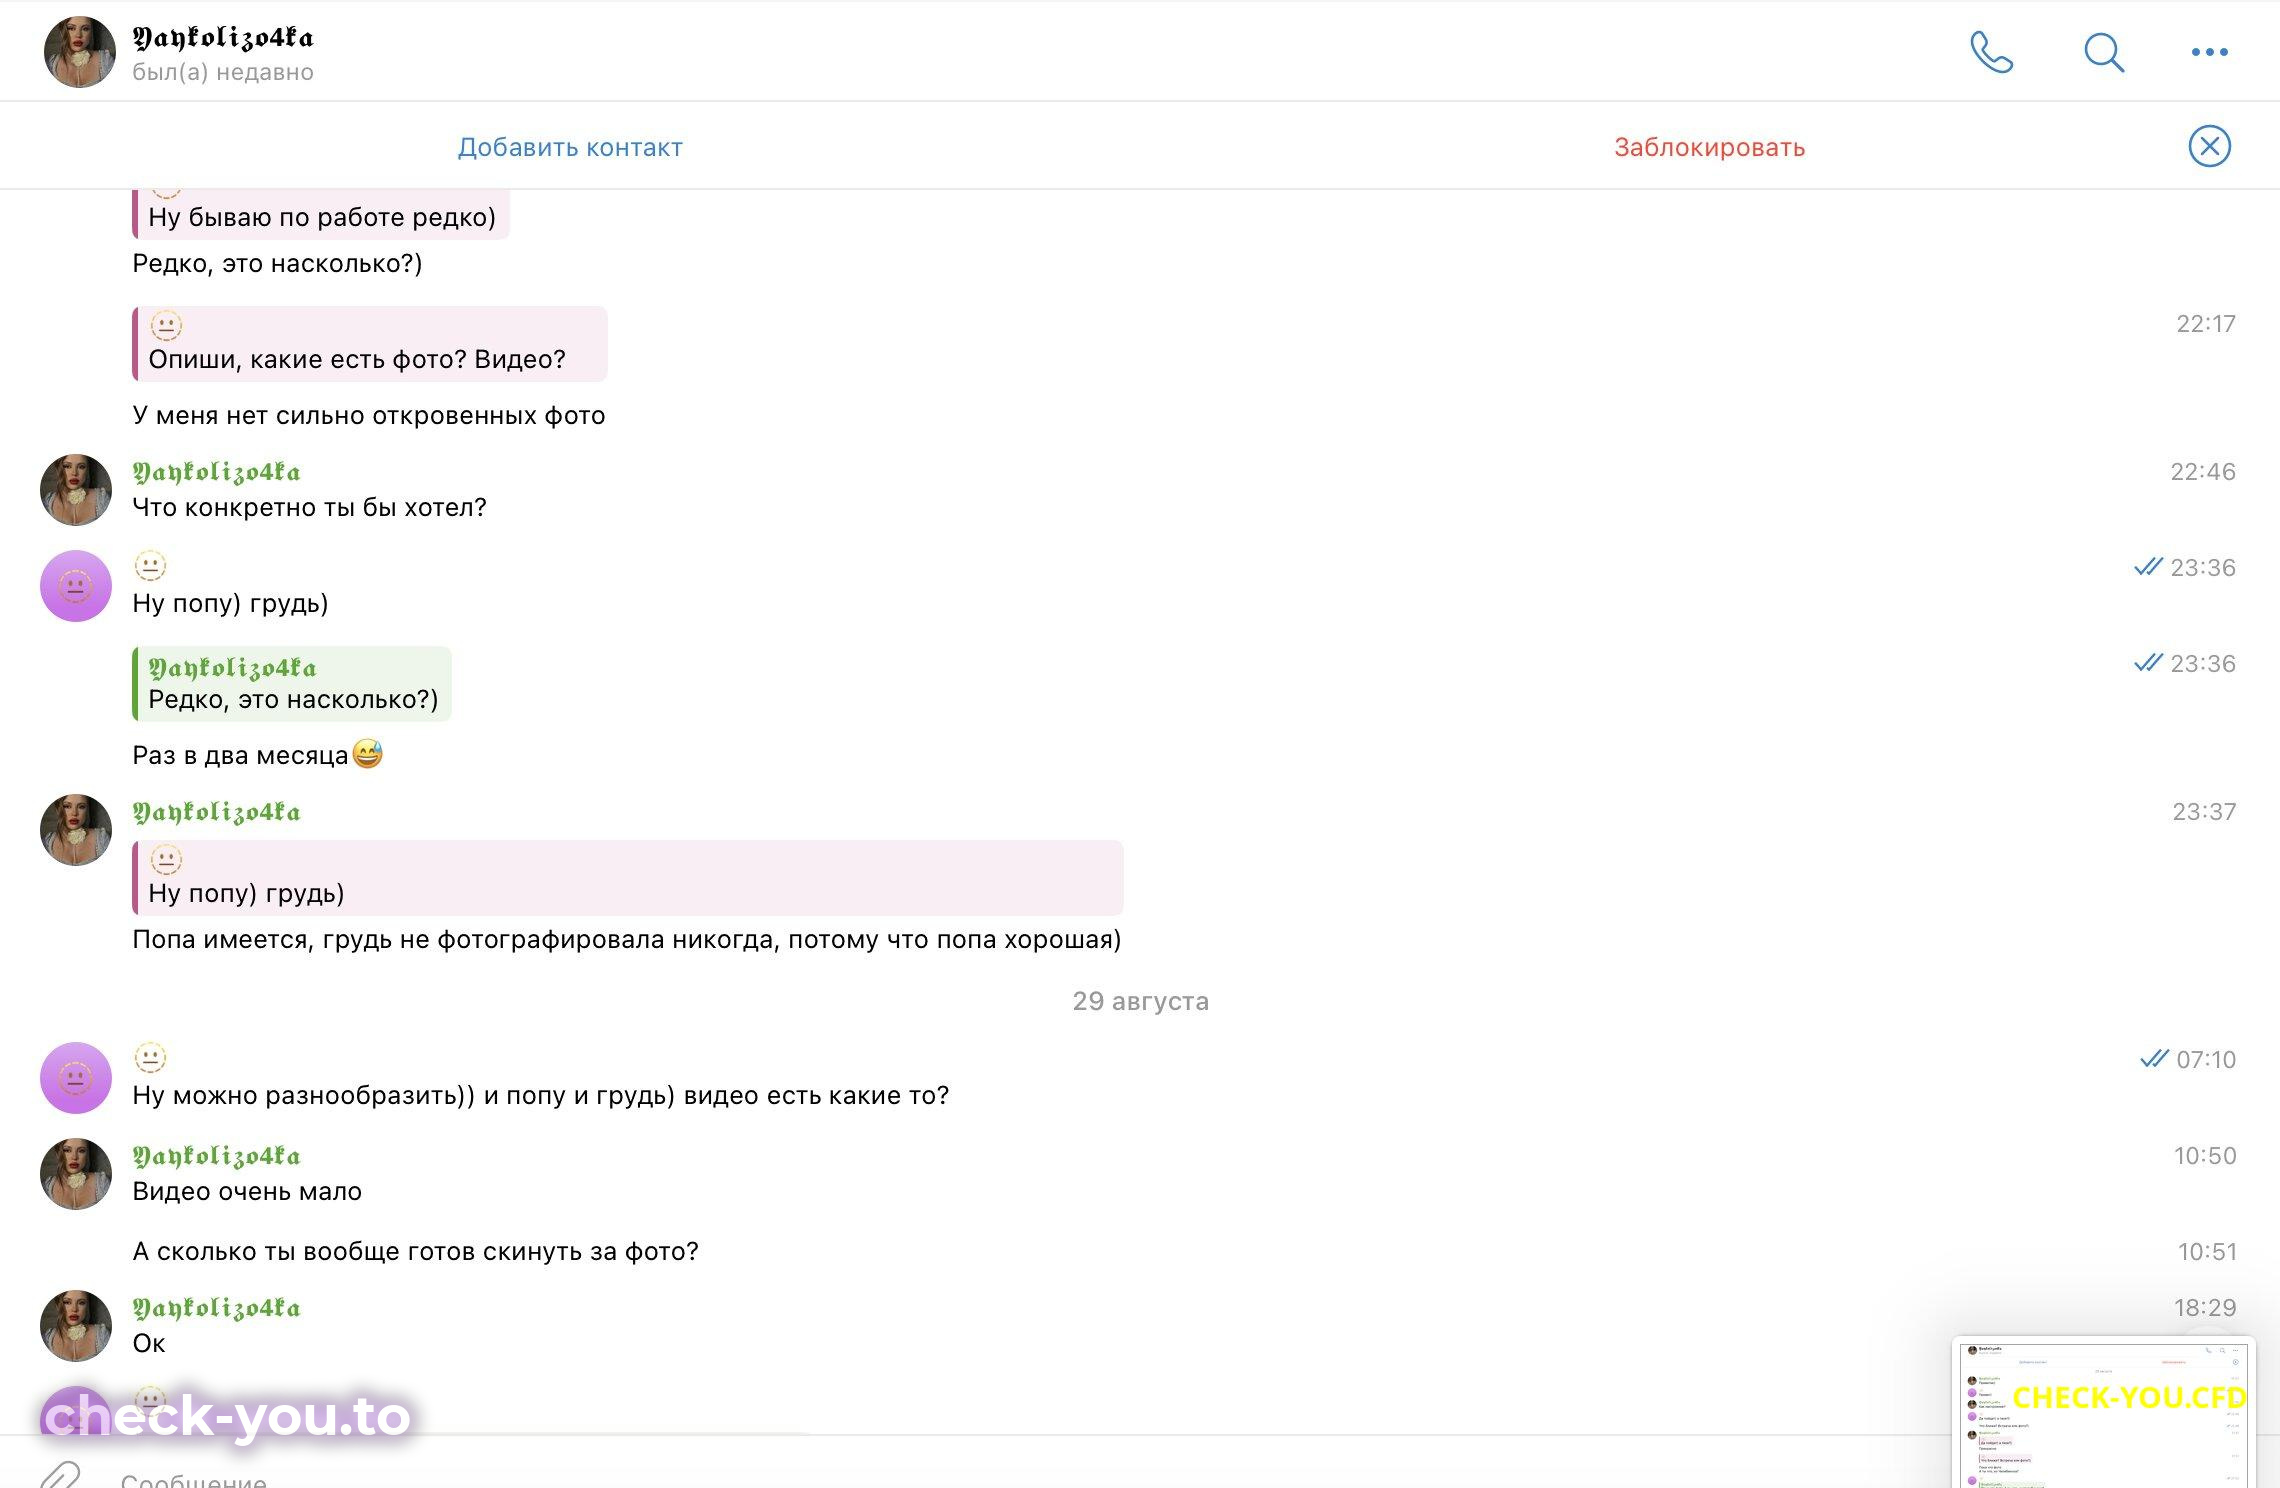Open search in chat via magnifier icon
Screen dimensions: 2280x1488
2103,52
